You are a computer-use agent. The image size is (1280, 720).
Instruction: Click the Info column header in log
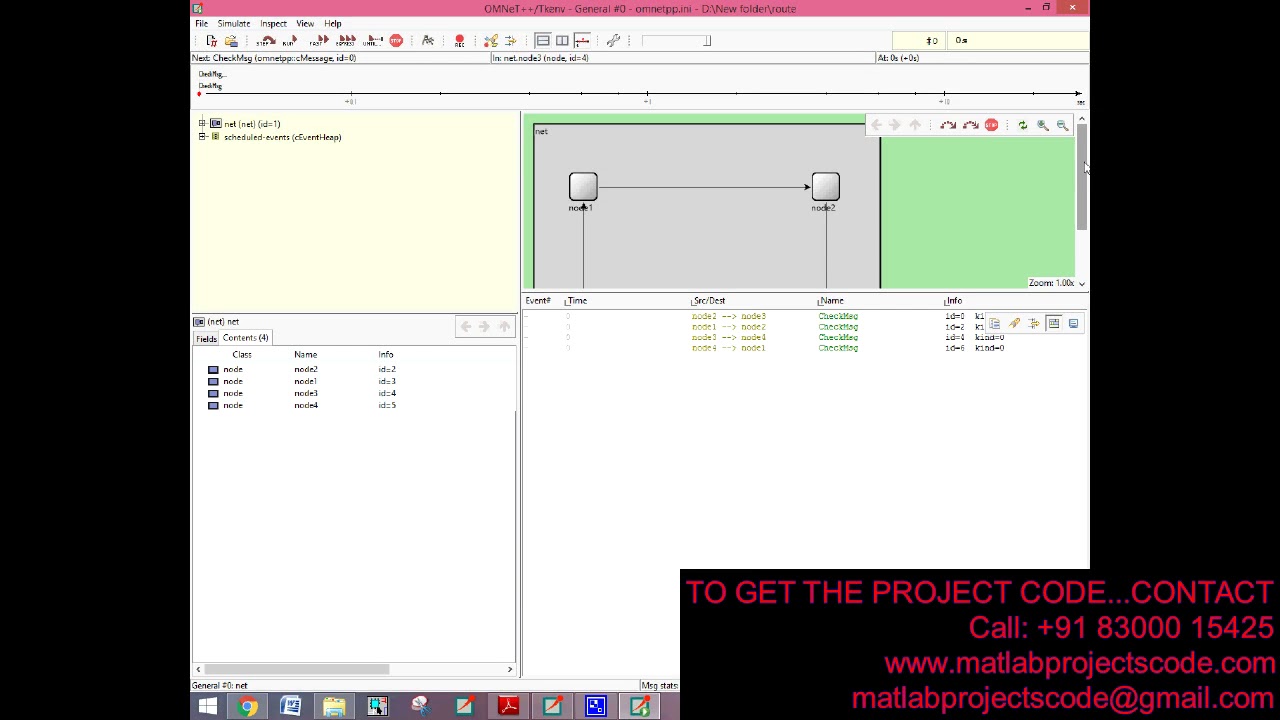[953, 301]
